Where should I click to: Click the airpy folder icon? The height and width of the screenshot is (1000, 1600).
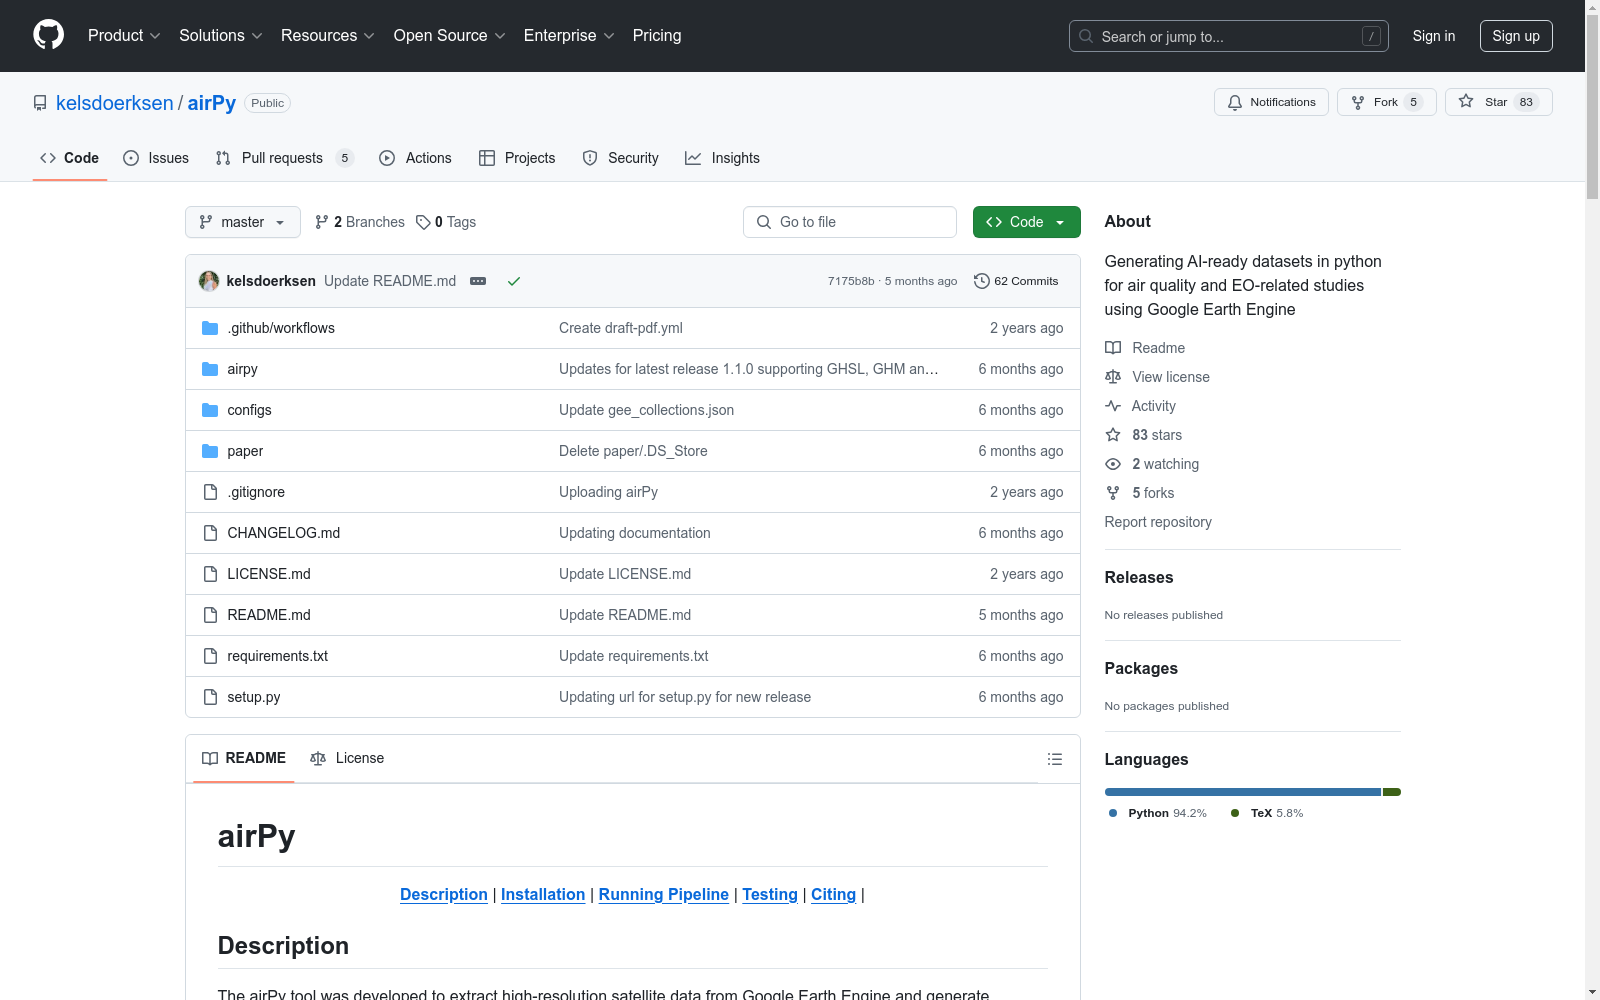[210, 369]
